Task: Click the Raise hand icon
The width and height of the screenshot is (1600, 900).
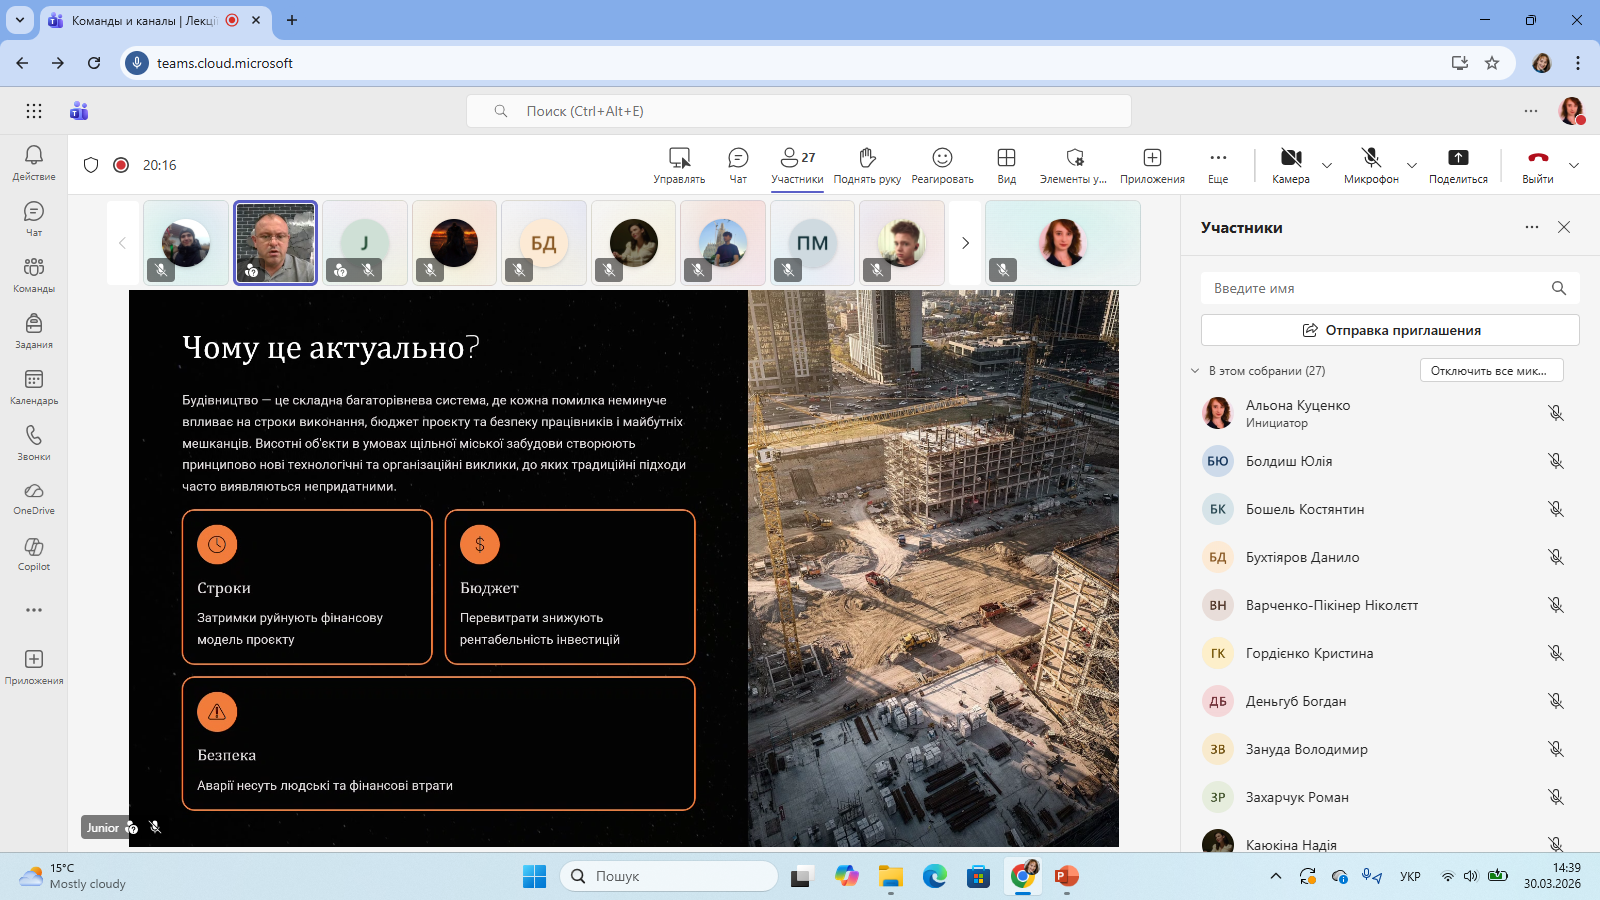Action: tap(867, 158)
